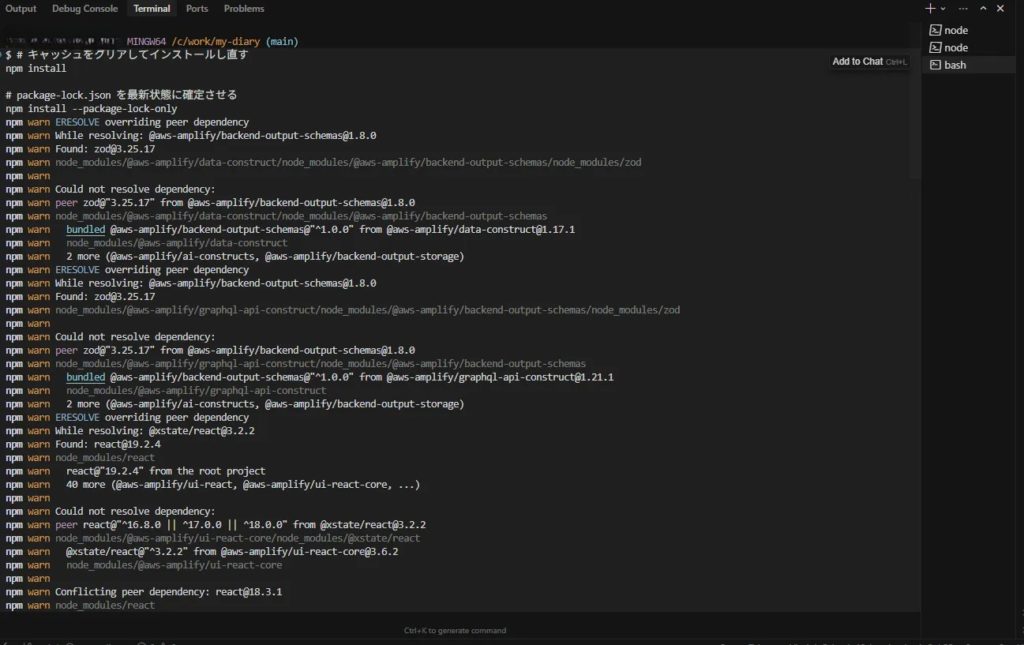Close the panel with the X icon
Viewport: 1024px width, 645px height.
(1000, 8)
